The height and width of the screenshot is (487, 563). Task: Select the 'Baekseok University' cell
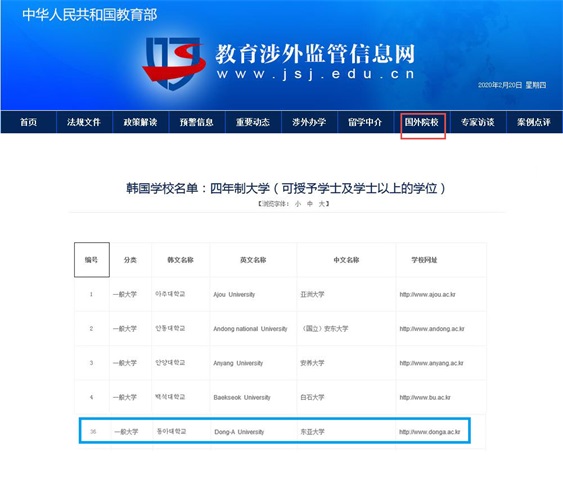(253, 398)
